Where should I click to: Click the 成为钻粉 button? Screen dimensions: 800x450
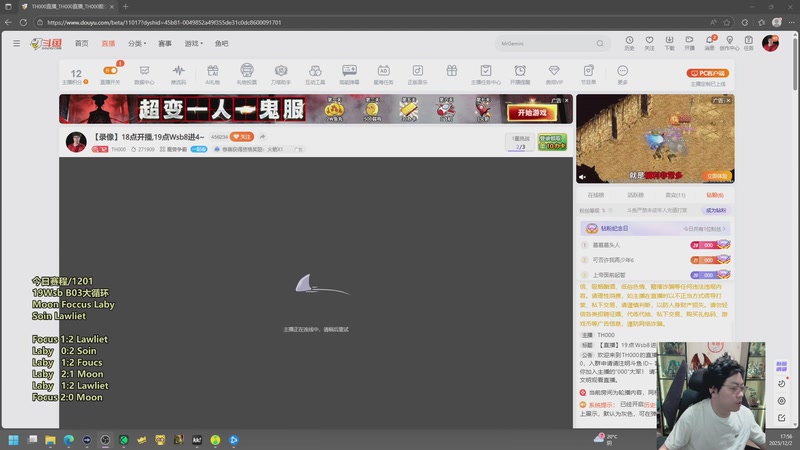(716, 211)
